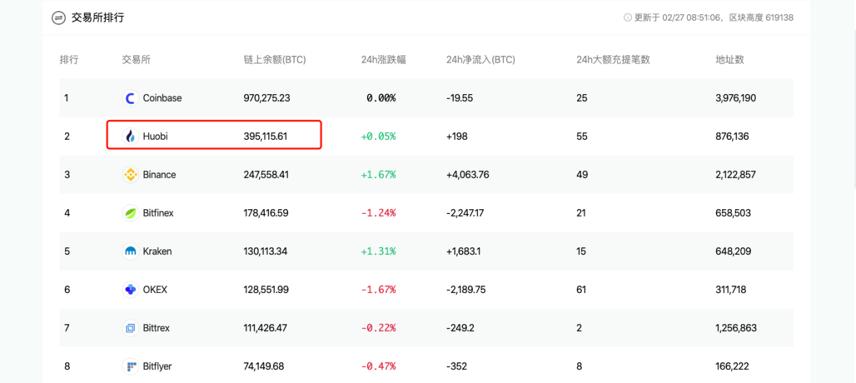Click the Kraken logo icon

click(x=130, y=252)
